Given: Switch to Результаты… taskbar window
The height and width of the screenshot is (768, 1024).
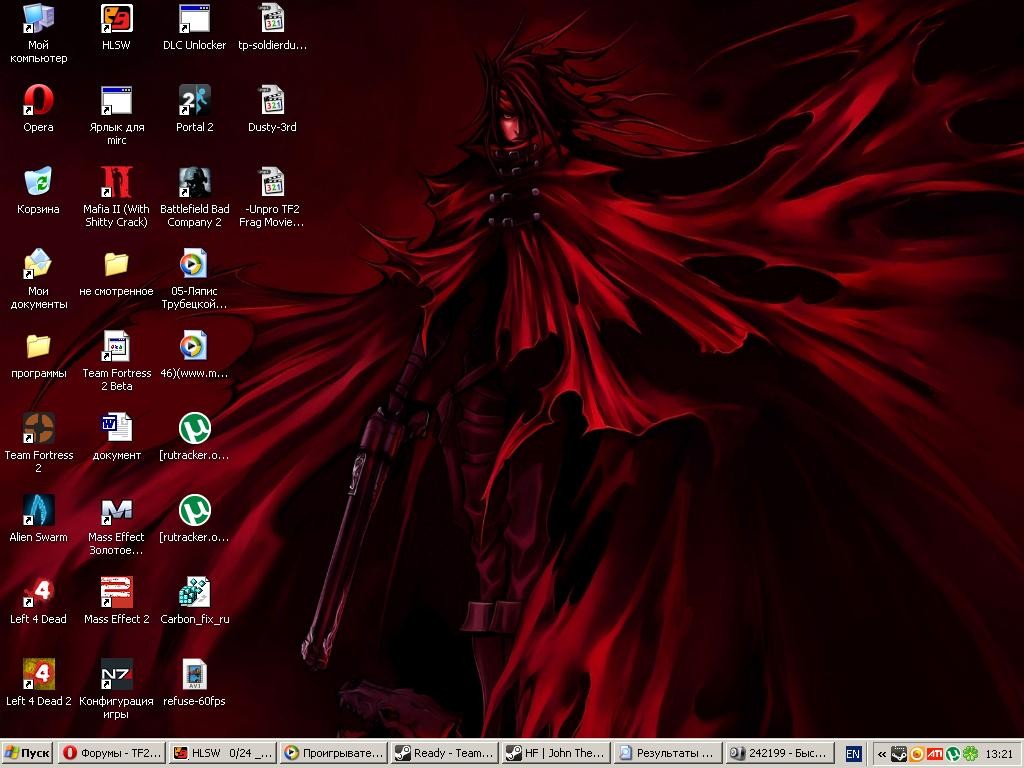Looking at the screenshot, I should [x=668, y=753].
